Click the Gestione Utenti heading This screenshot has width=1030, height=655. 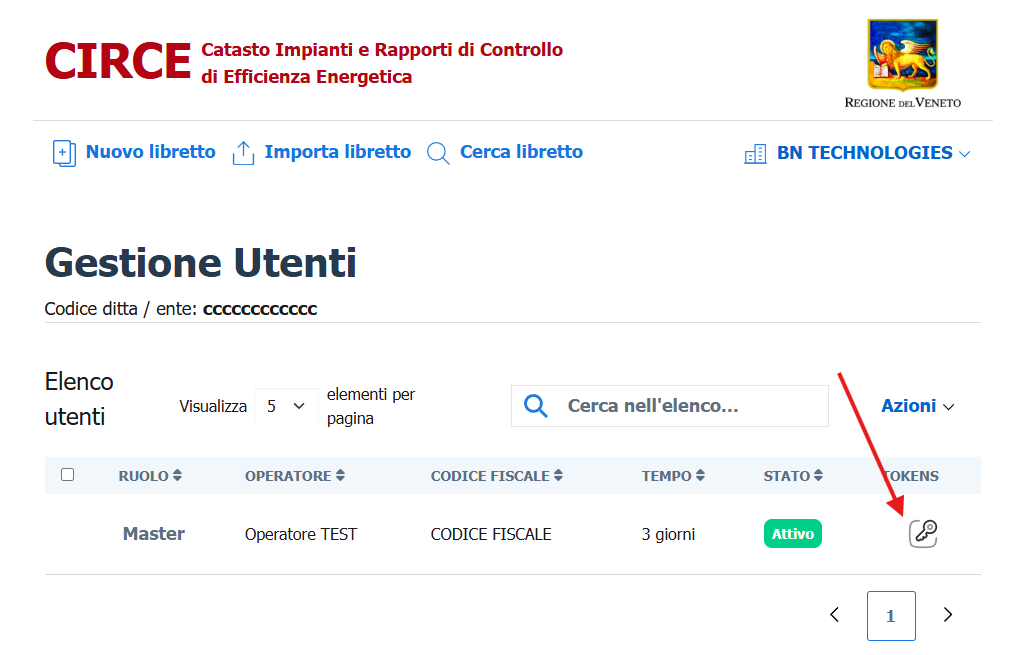click(x=200, y=263)
